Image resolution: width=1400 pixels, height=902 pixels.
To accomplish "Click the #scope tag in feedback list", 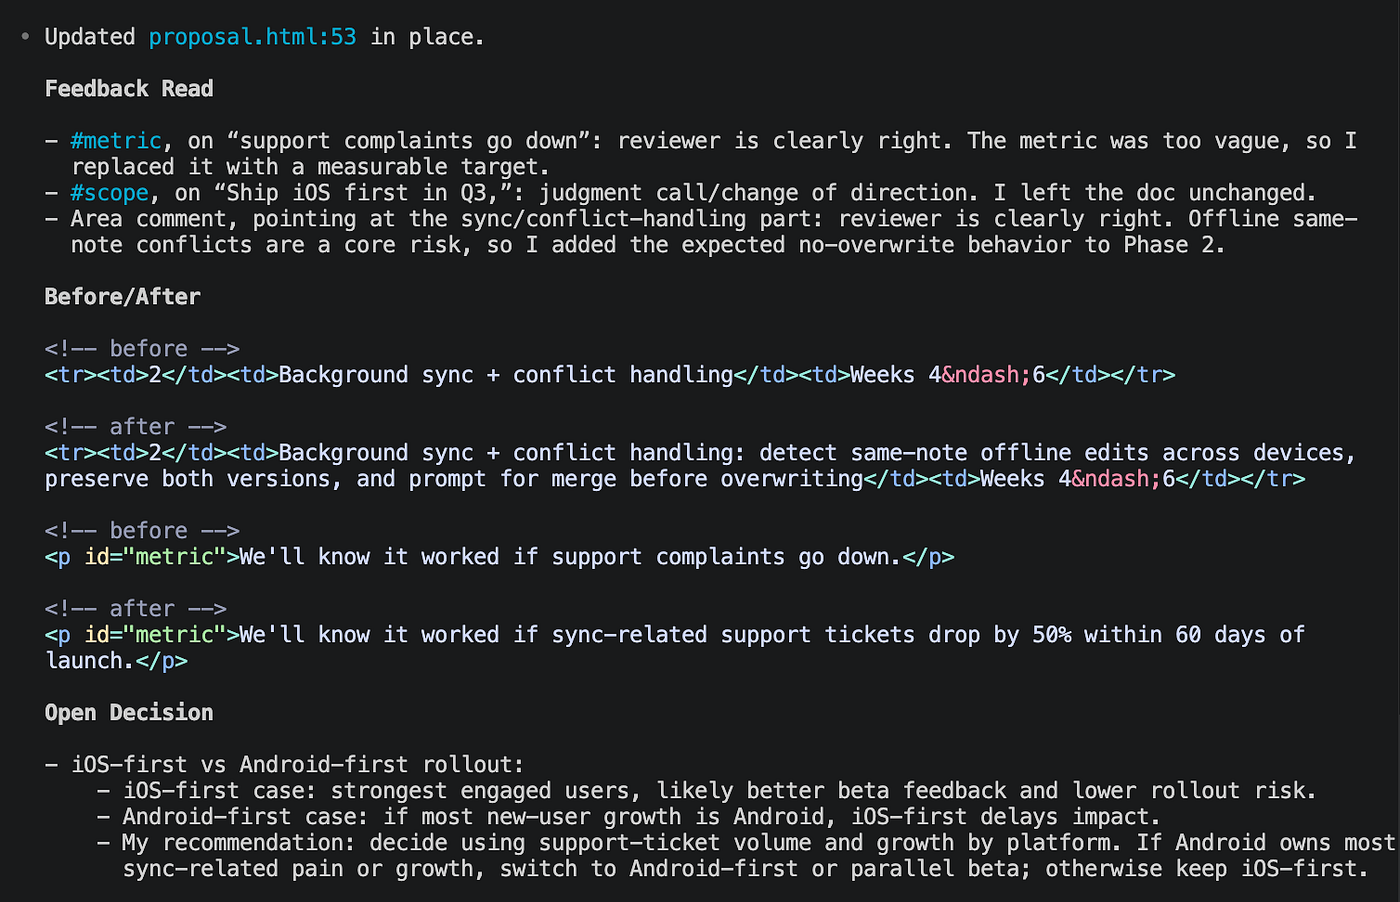I will [x=109, y=193].
